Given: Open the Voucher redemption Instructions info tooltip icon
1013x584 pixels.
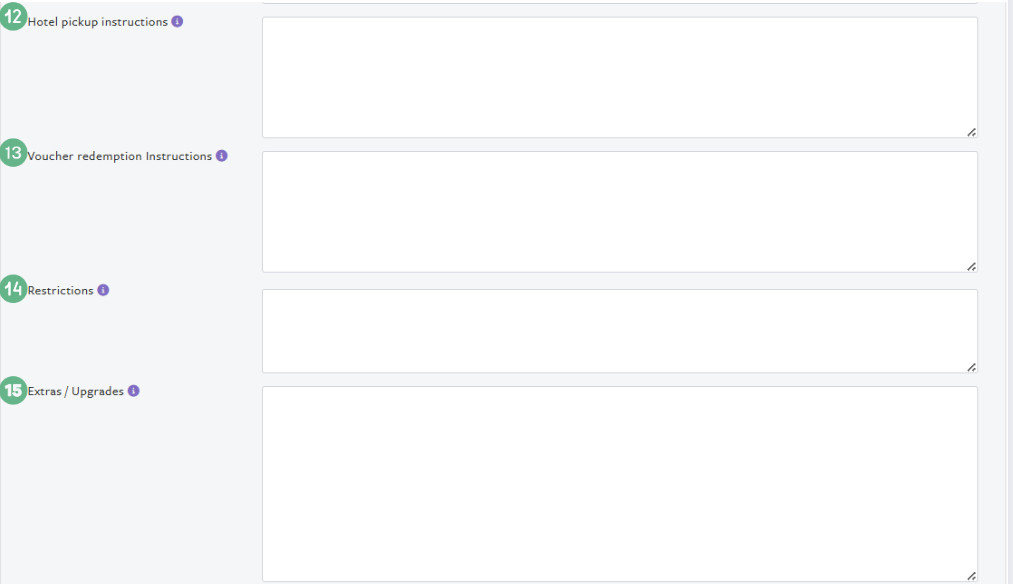Looking at the screenshot, I should [x=222, y=156].
